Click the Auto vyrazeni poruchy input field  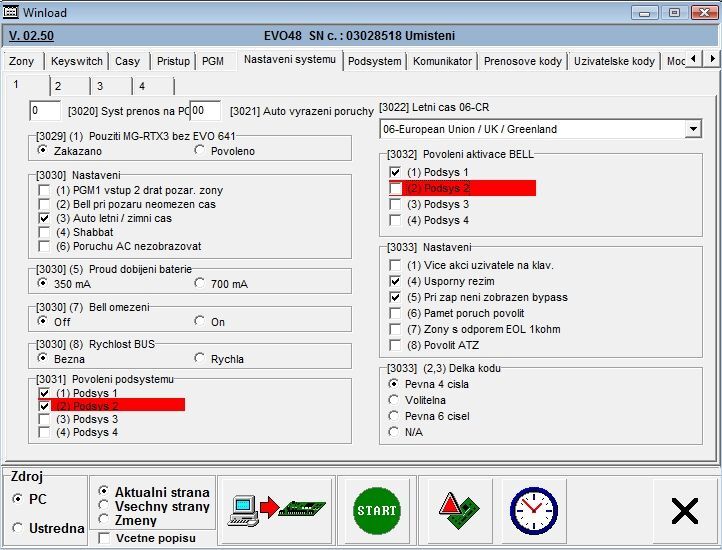coord(205,110)
